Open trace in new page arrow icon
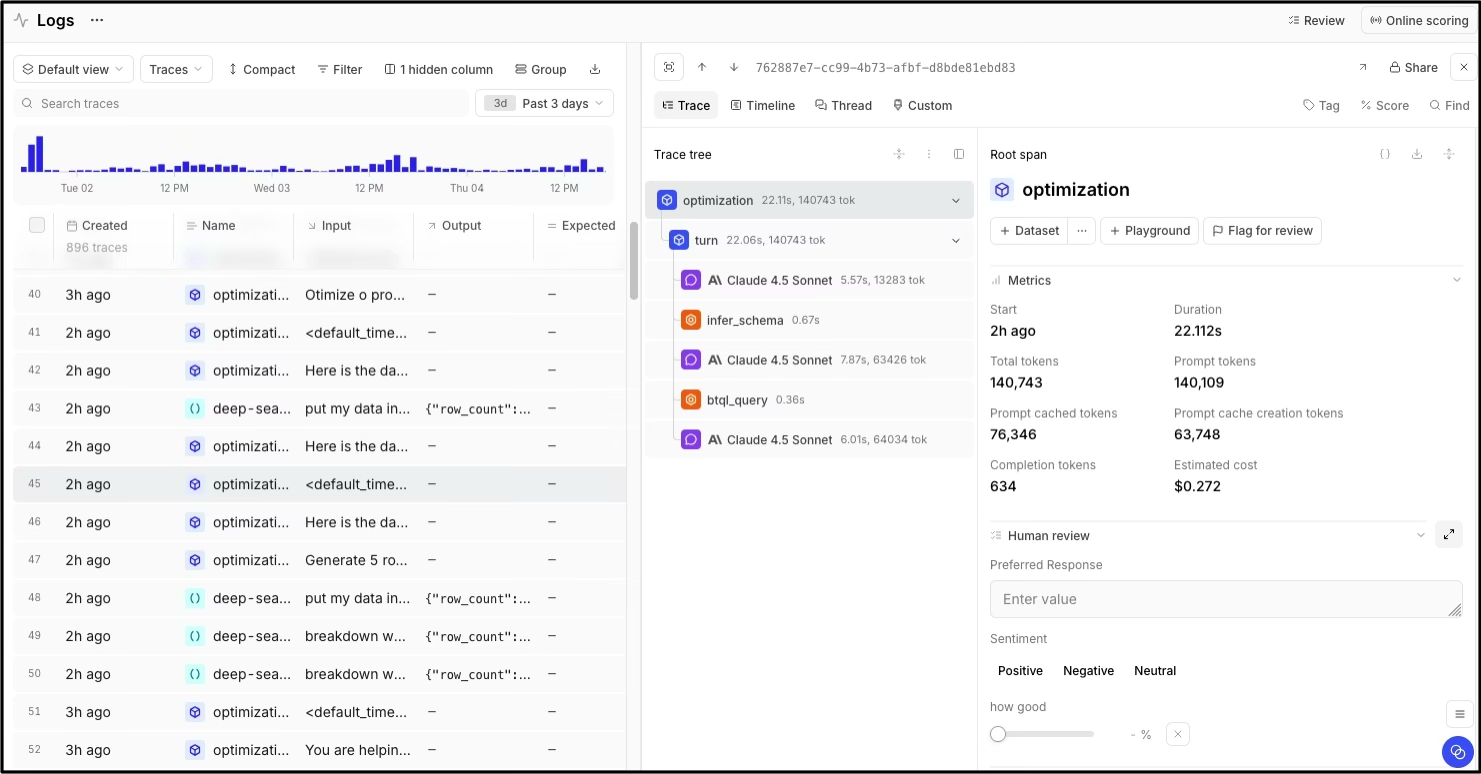The height and width of the screenshot is (774, 1481). (1362, 67)
